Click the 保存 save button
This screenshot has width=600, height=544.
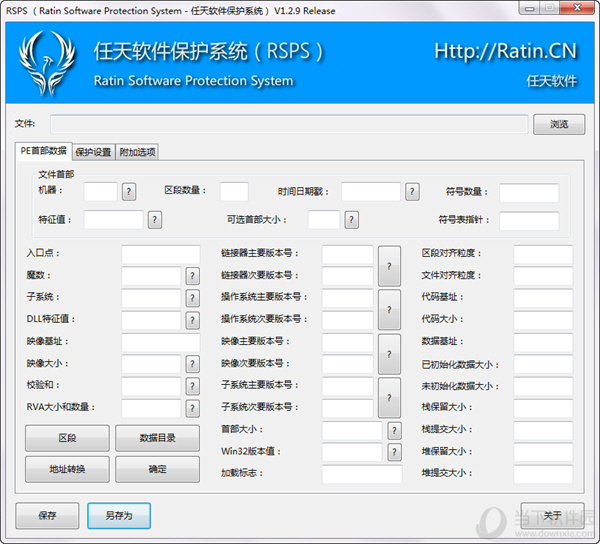47,516
